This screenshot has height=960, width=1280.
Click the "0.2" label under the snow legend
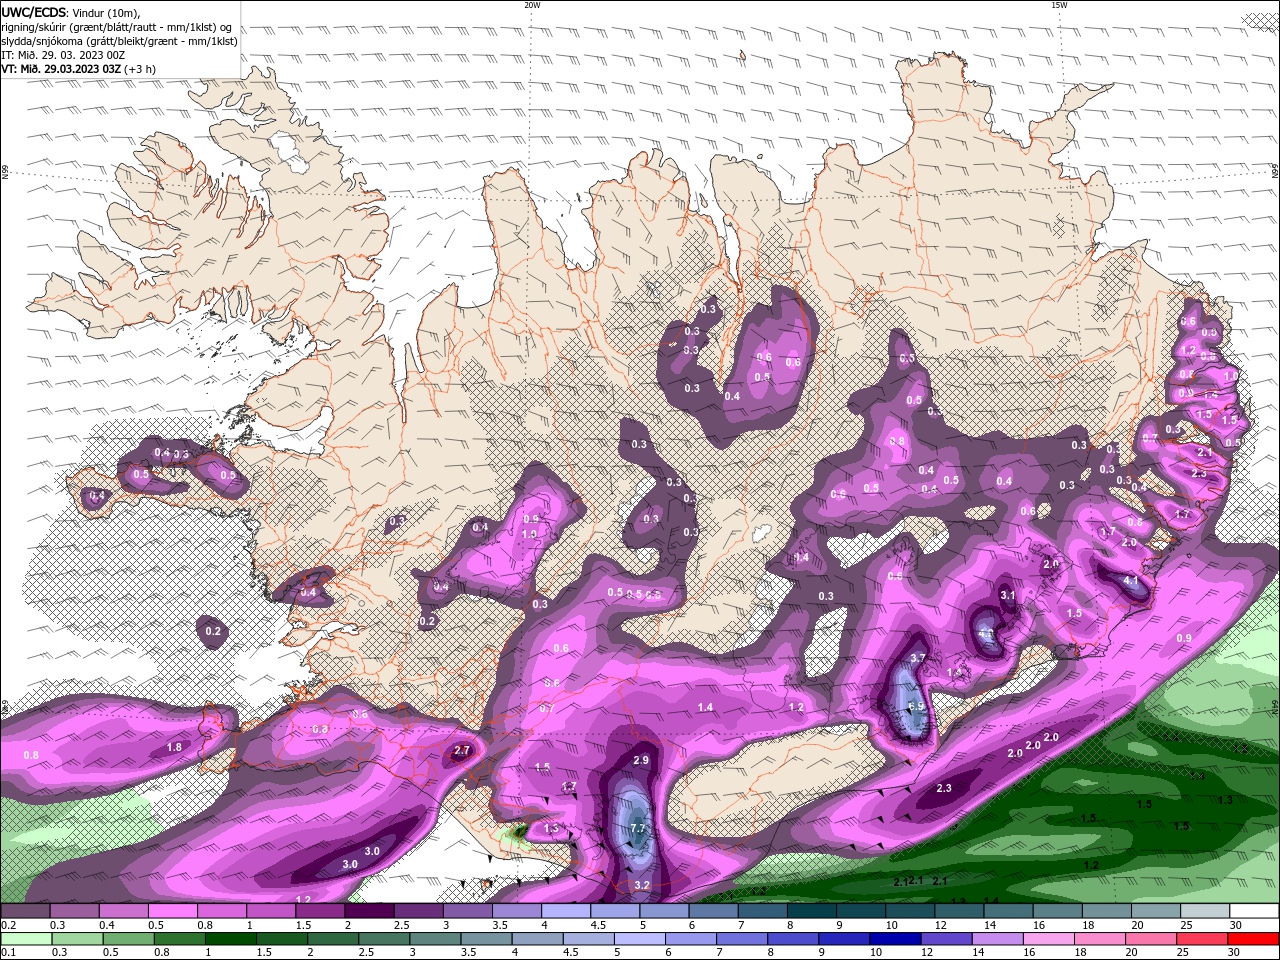(9, 925)
